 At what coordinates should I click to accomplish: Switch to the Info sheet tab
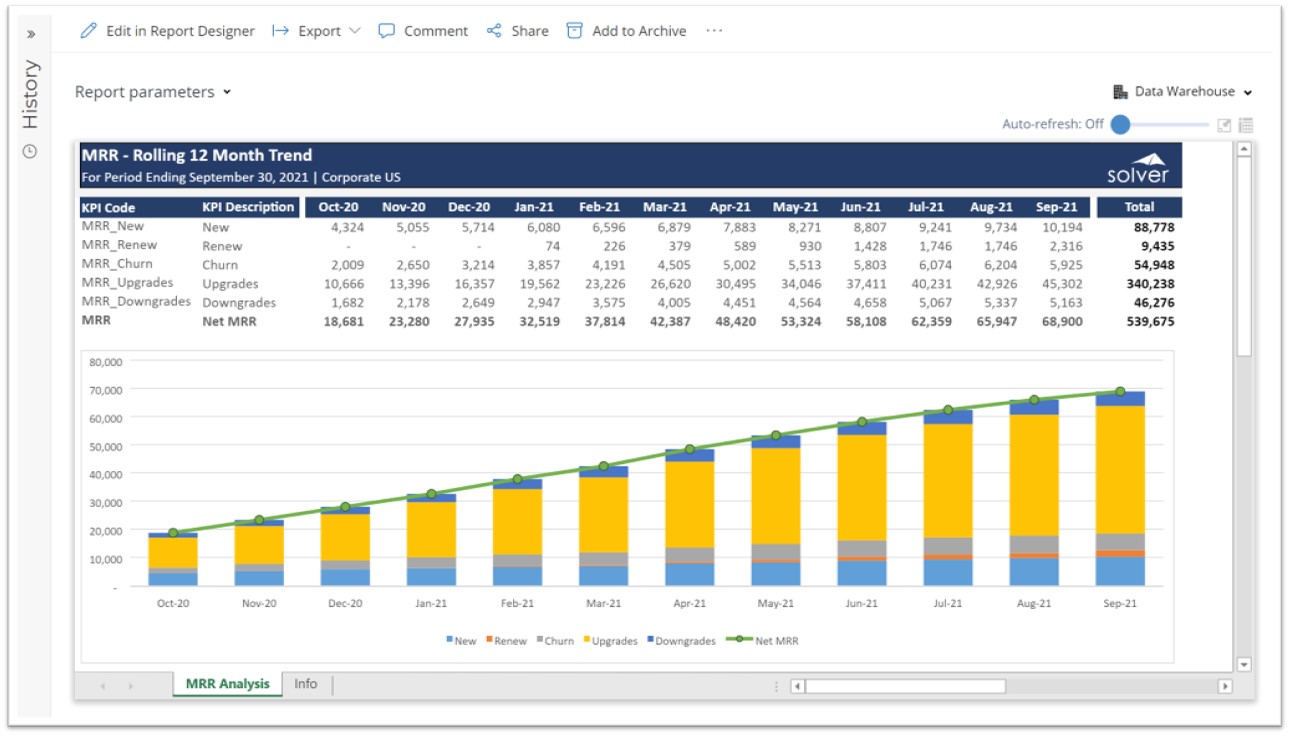(x=306, y=684)
